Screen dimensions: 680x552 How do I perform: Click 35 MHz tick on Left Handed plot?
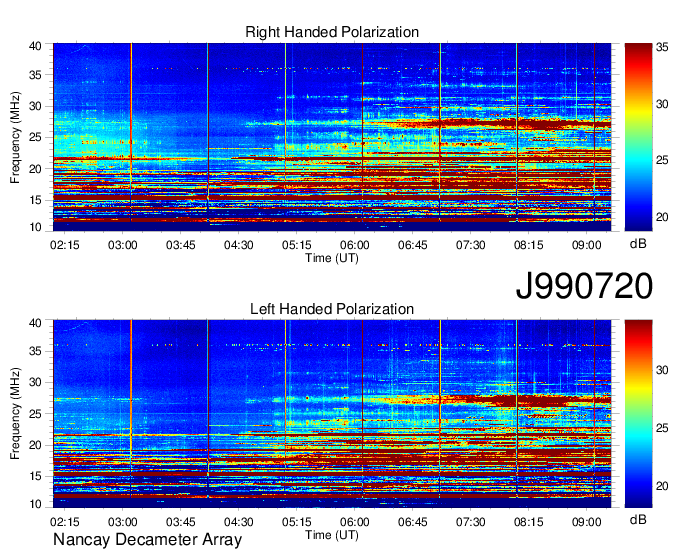[x=35, y=351]
